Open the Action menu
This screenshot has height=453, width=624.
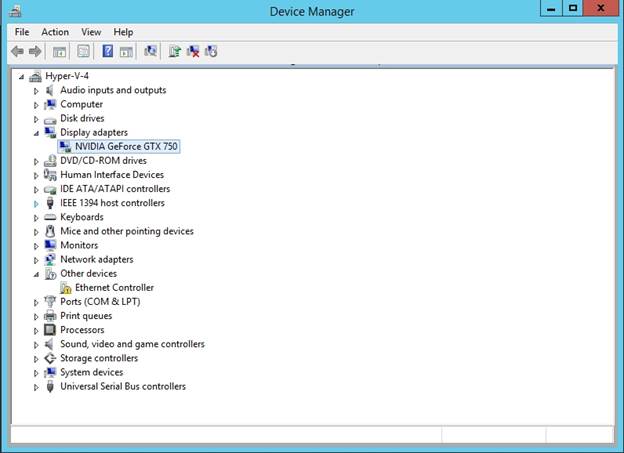coord(55,32)
